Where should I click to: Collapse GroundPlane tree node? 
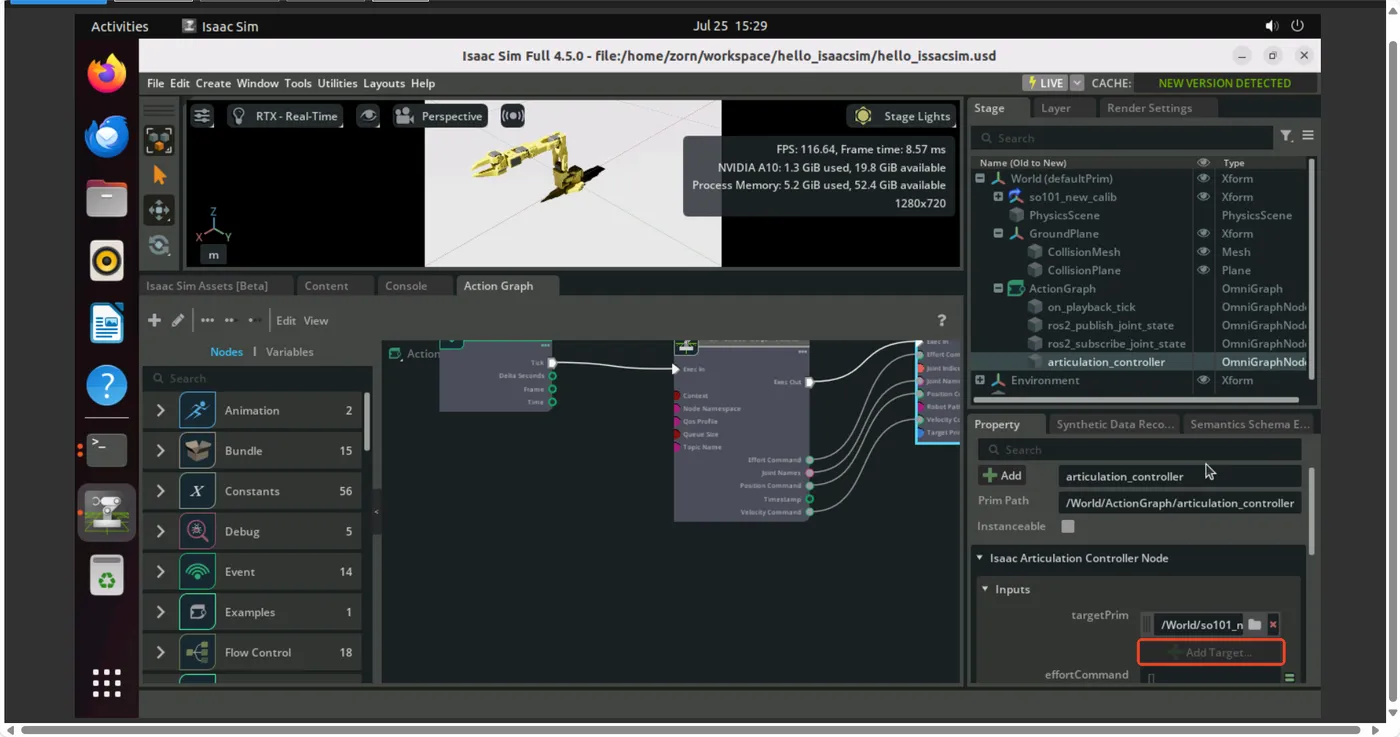pos(998,234)
